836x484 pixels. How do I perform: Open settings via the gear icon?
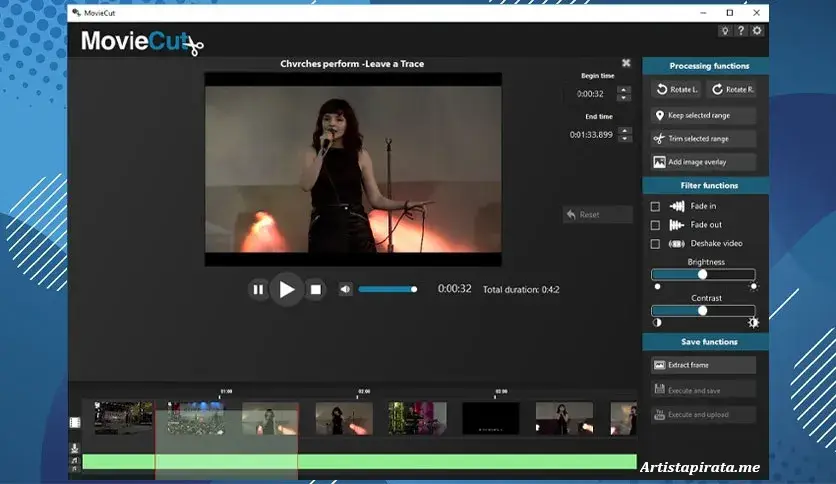[757, 31]
